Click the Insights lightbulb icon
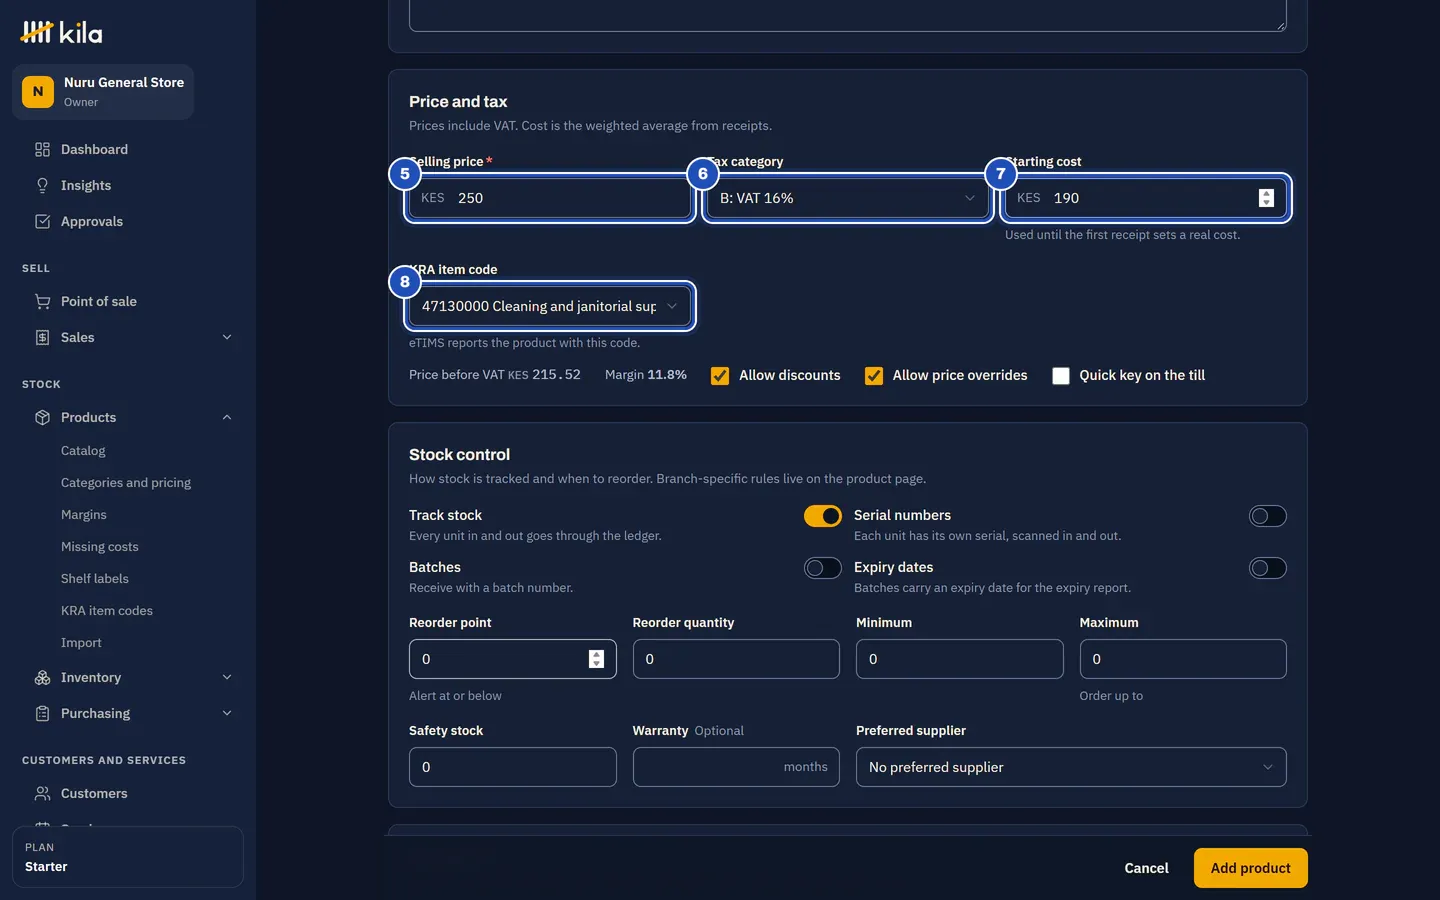This screenshot has height=900, width=1440. [x=42, y=185]
